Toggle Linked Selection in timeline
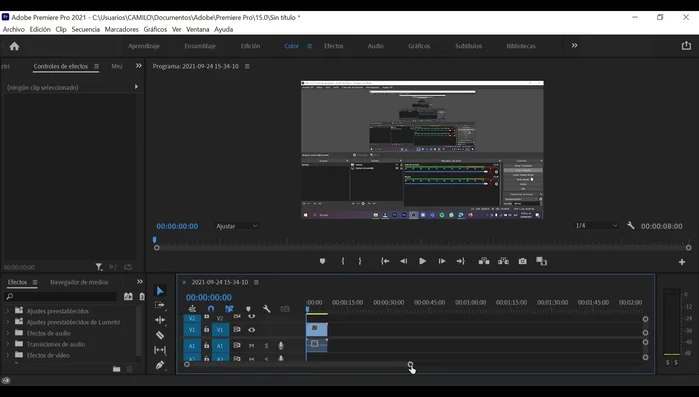699x397 pixels. 229,309
